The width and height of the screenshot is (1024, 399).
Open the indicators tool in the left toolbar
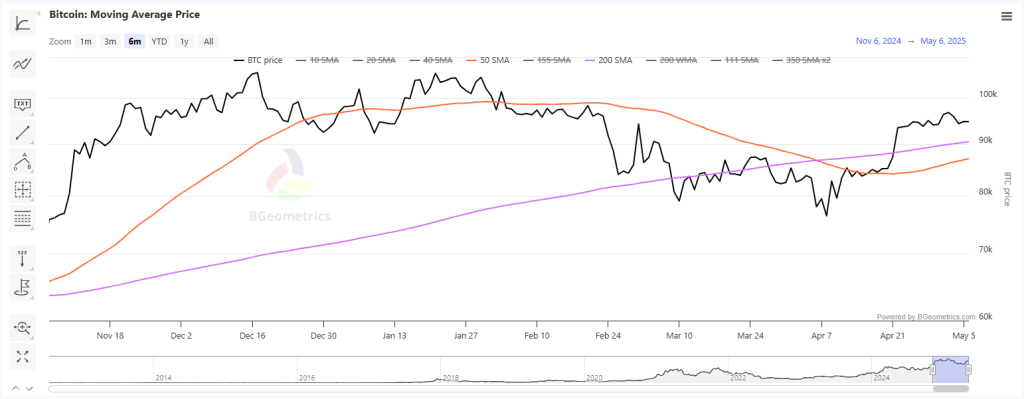23,24
